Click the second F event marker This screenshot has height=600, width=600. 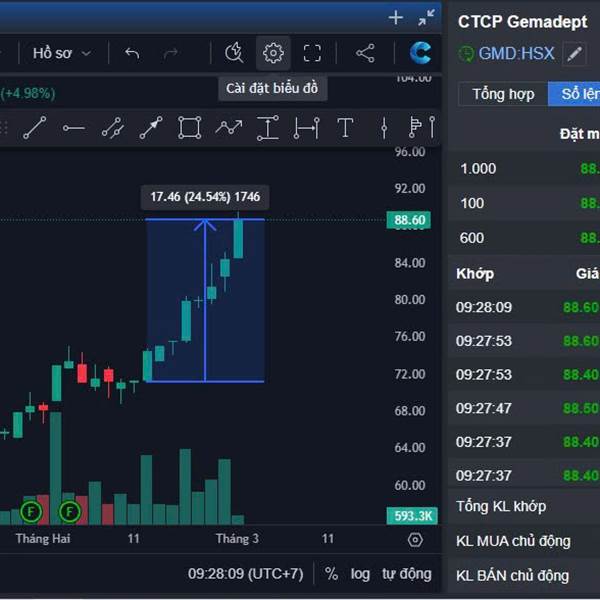[x=69, y=512]
